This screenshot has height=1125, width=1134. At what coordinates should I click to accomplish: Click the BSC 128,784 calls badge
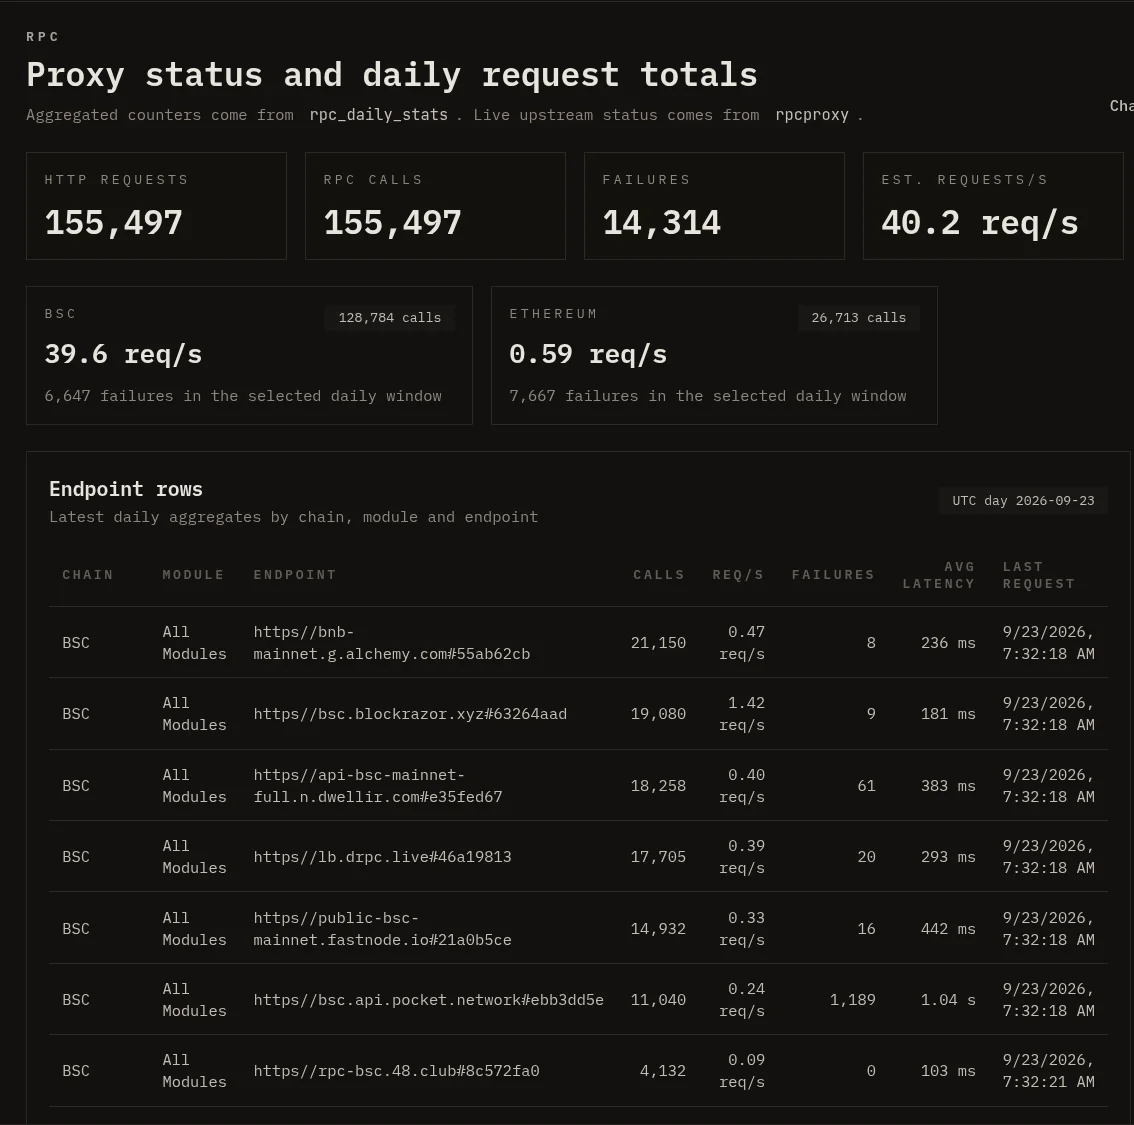pos(390,317)
